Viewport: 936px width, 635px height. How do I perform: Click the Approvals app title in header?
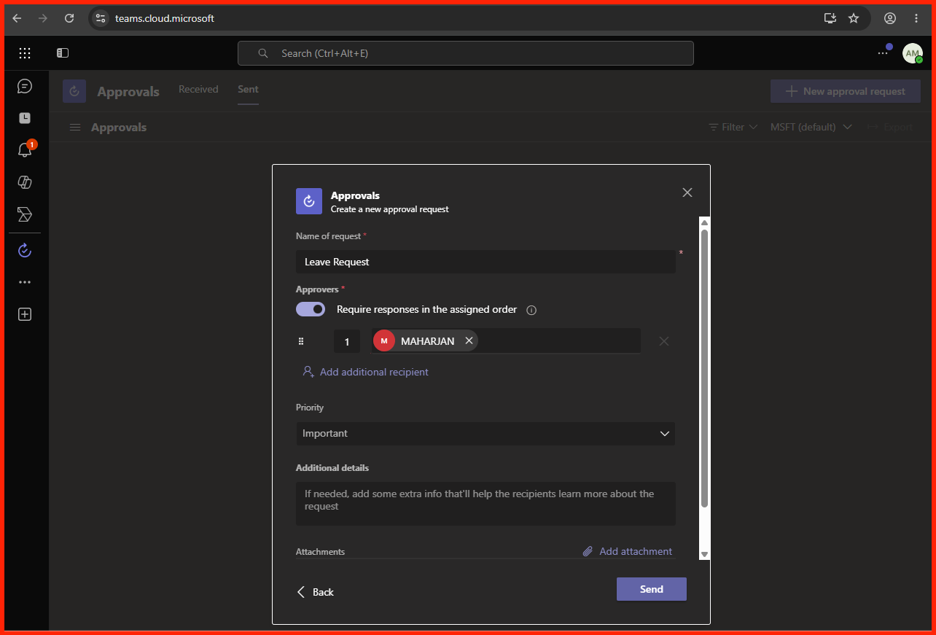pos(128,91)
